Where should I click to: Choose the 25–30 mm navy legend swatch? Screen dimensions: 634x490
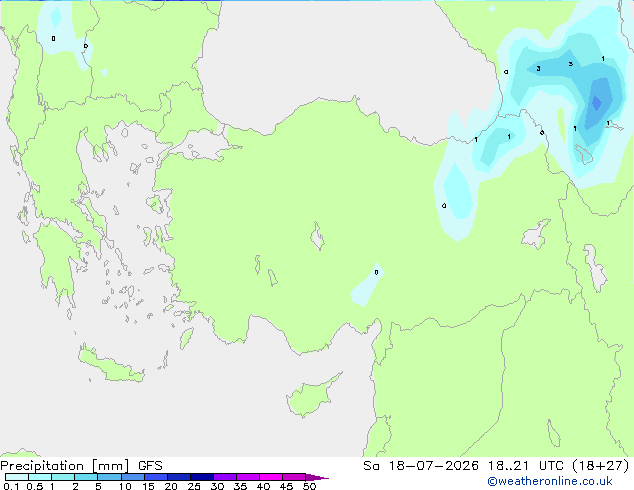[201, 477]
